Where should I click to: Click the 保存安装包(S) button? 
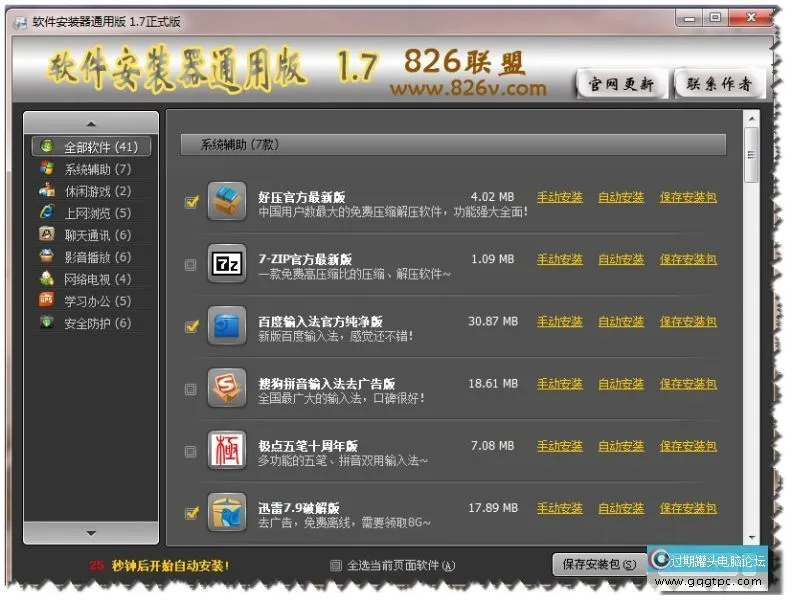(x=599, y=564)
